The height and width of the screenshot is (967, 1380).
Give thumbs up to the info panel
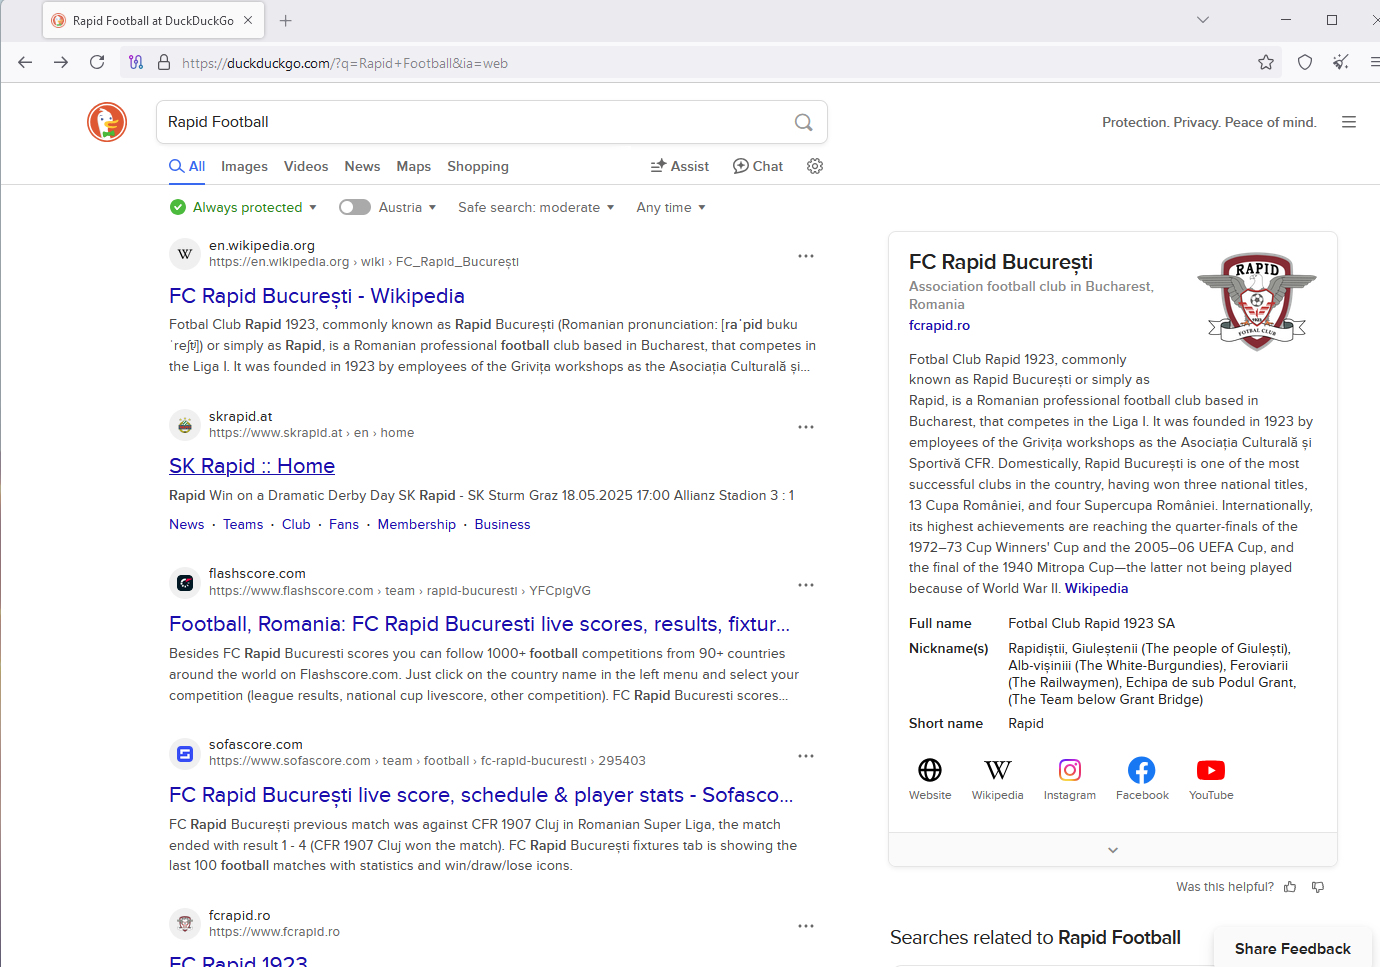tap(1290, 887)
